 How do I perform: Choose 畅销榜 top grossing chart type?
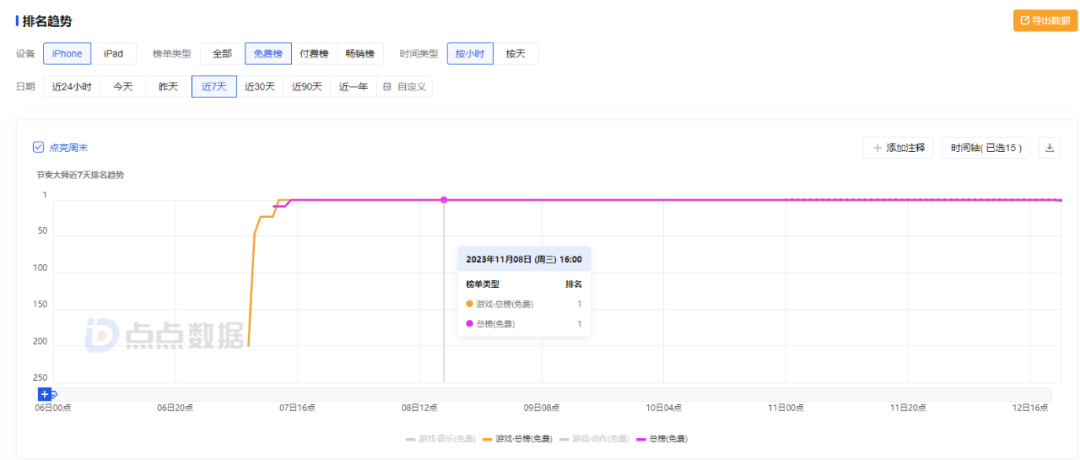coord(360,54)
